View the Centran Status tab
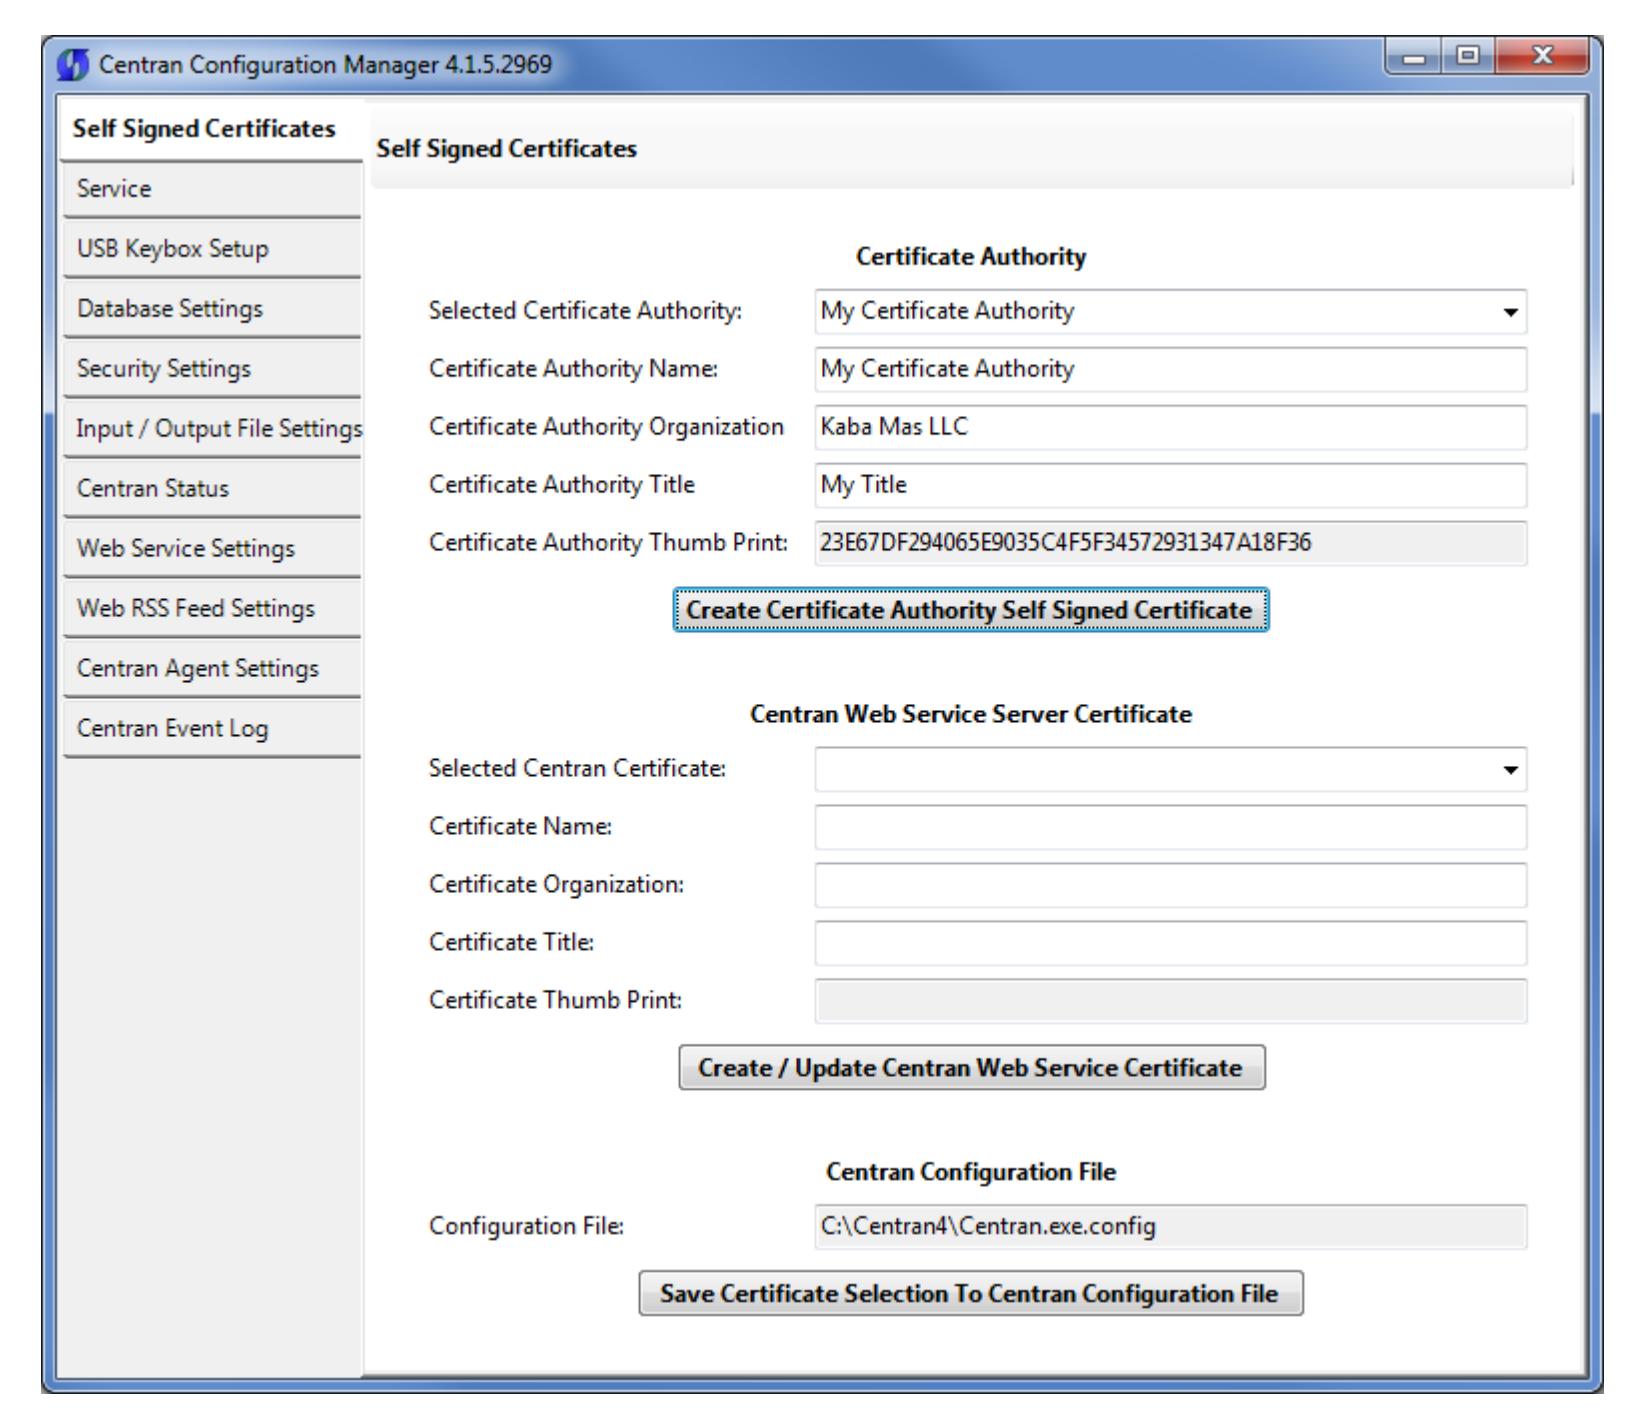Screen dimensions: 1631x1427 (x=212, y=489)
